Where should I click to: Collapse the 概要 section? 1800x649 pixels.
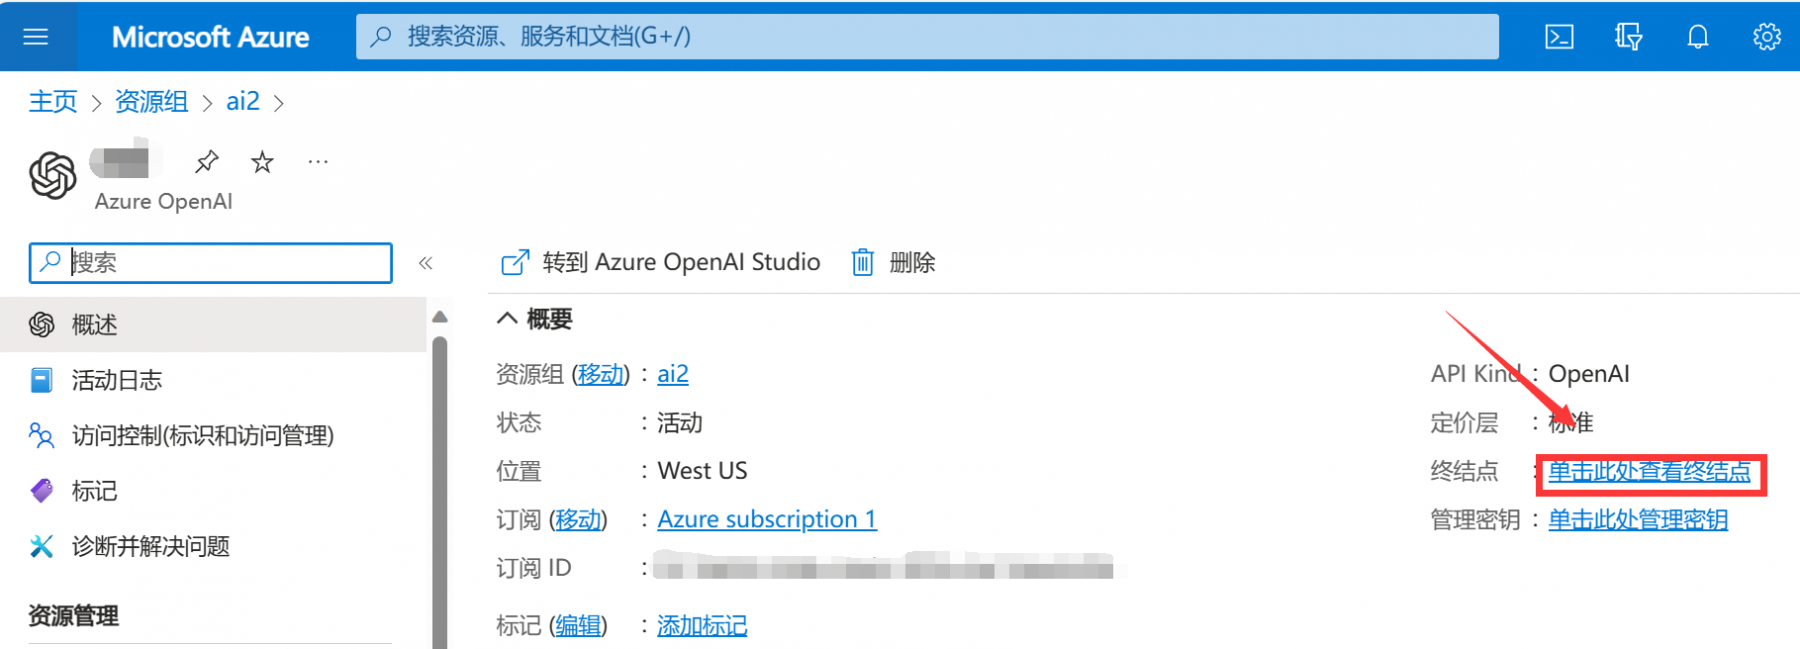(x=535, y=319)
